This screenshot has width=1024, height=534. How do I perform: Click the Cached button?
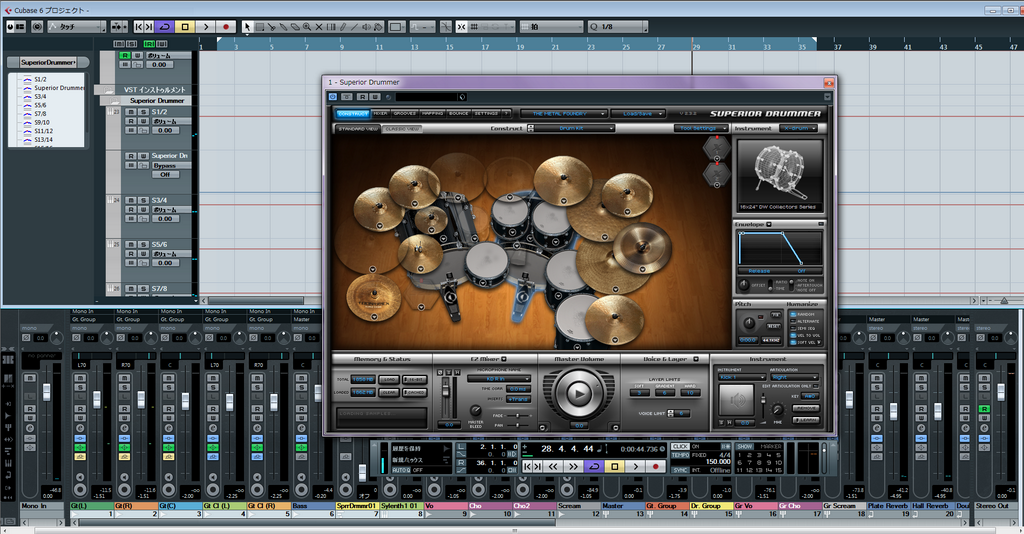pos(415,392)
